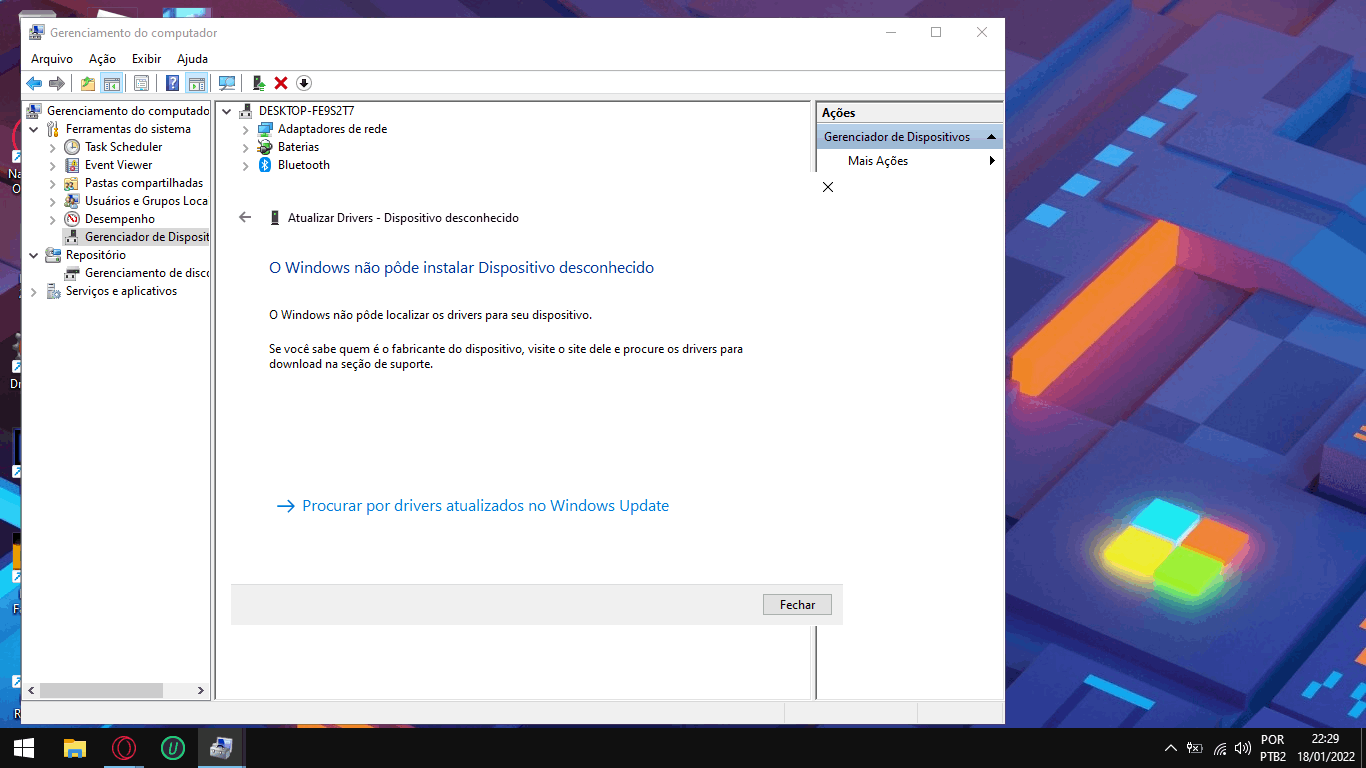Click the Fechar button
The height and width of the screenshot is (768, 1366).
[x=797, y=604]
